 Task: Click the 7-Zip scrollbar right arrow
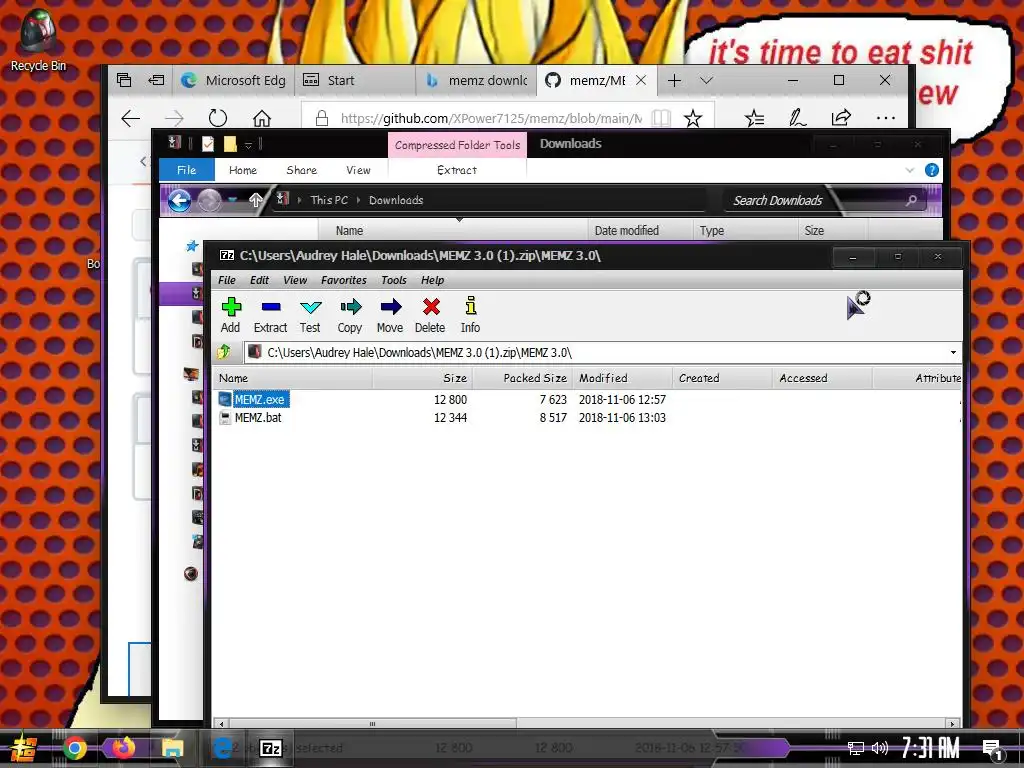(953, 724)
